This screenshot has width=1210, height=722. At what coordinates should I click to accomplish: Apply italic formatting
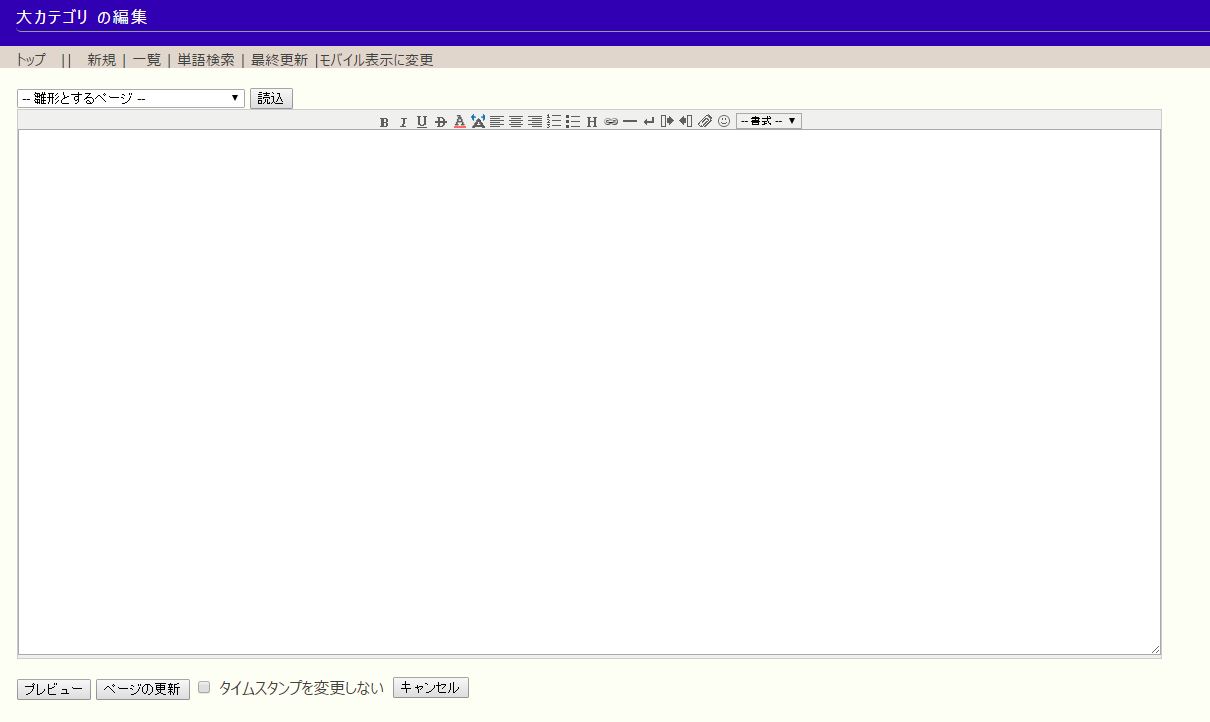403,122
